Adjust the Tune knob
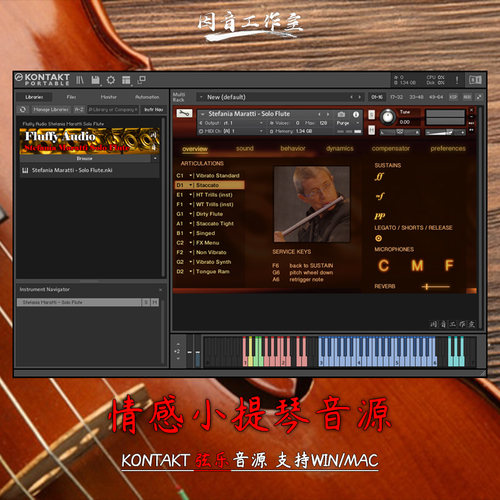The height and width of the screenshot is (500, 500). click(x=387, y=117)
